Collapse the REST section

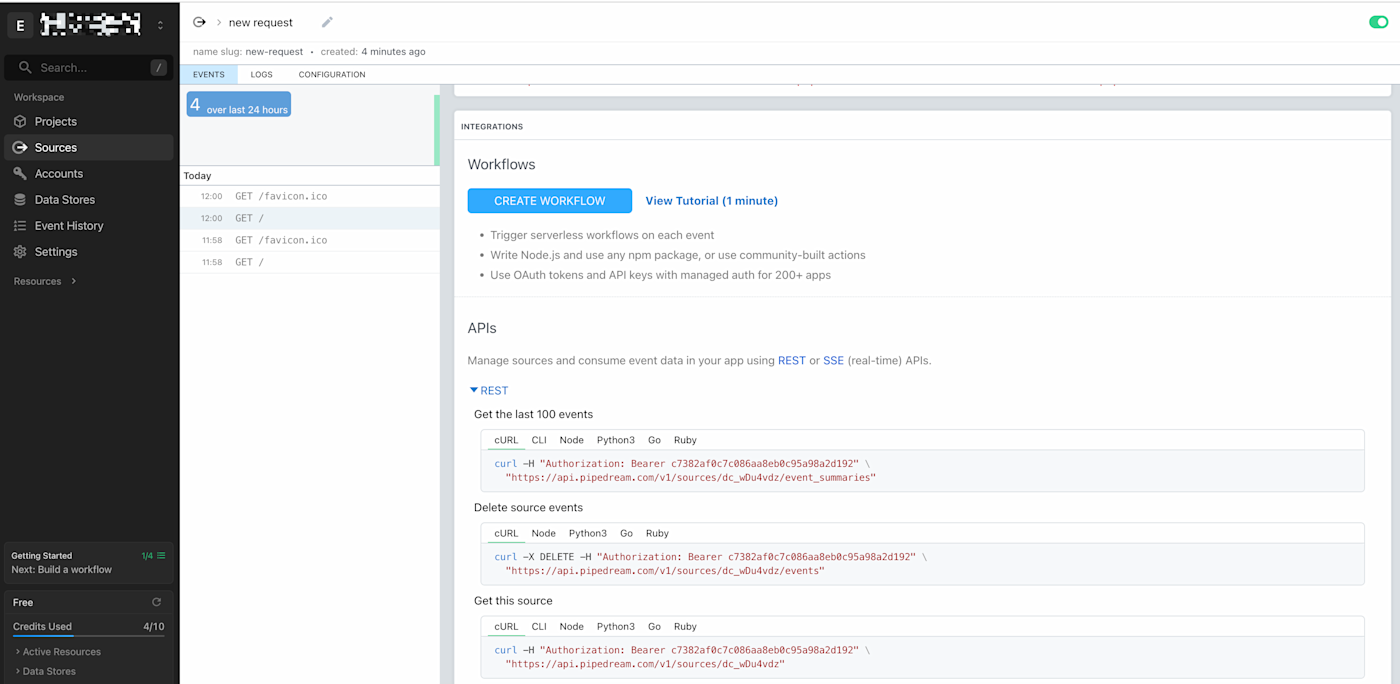click(489, 390)
